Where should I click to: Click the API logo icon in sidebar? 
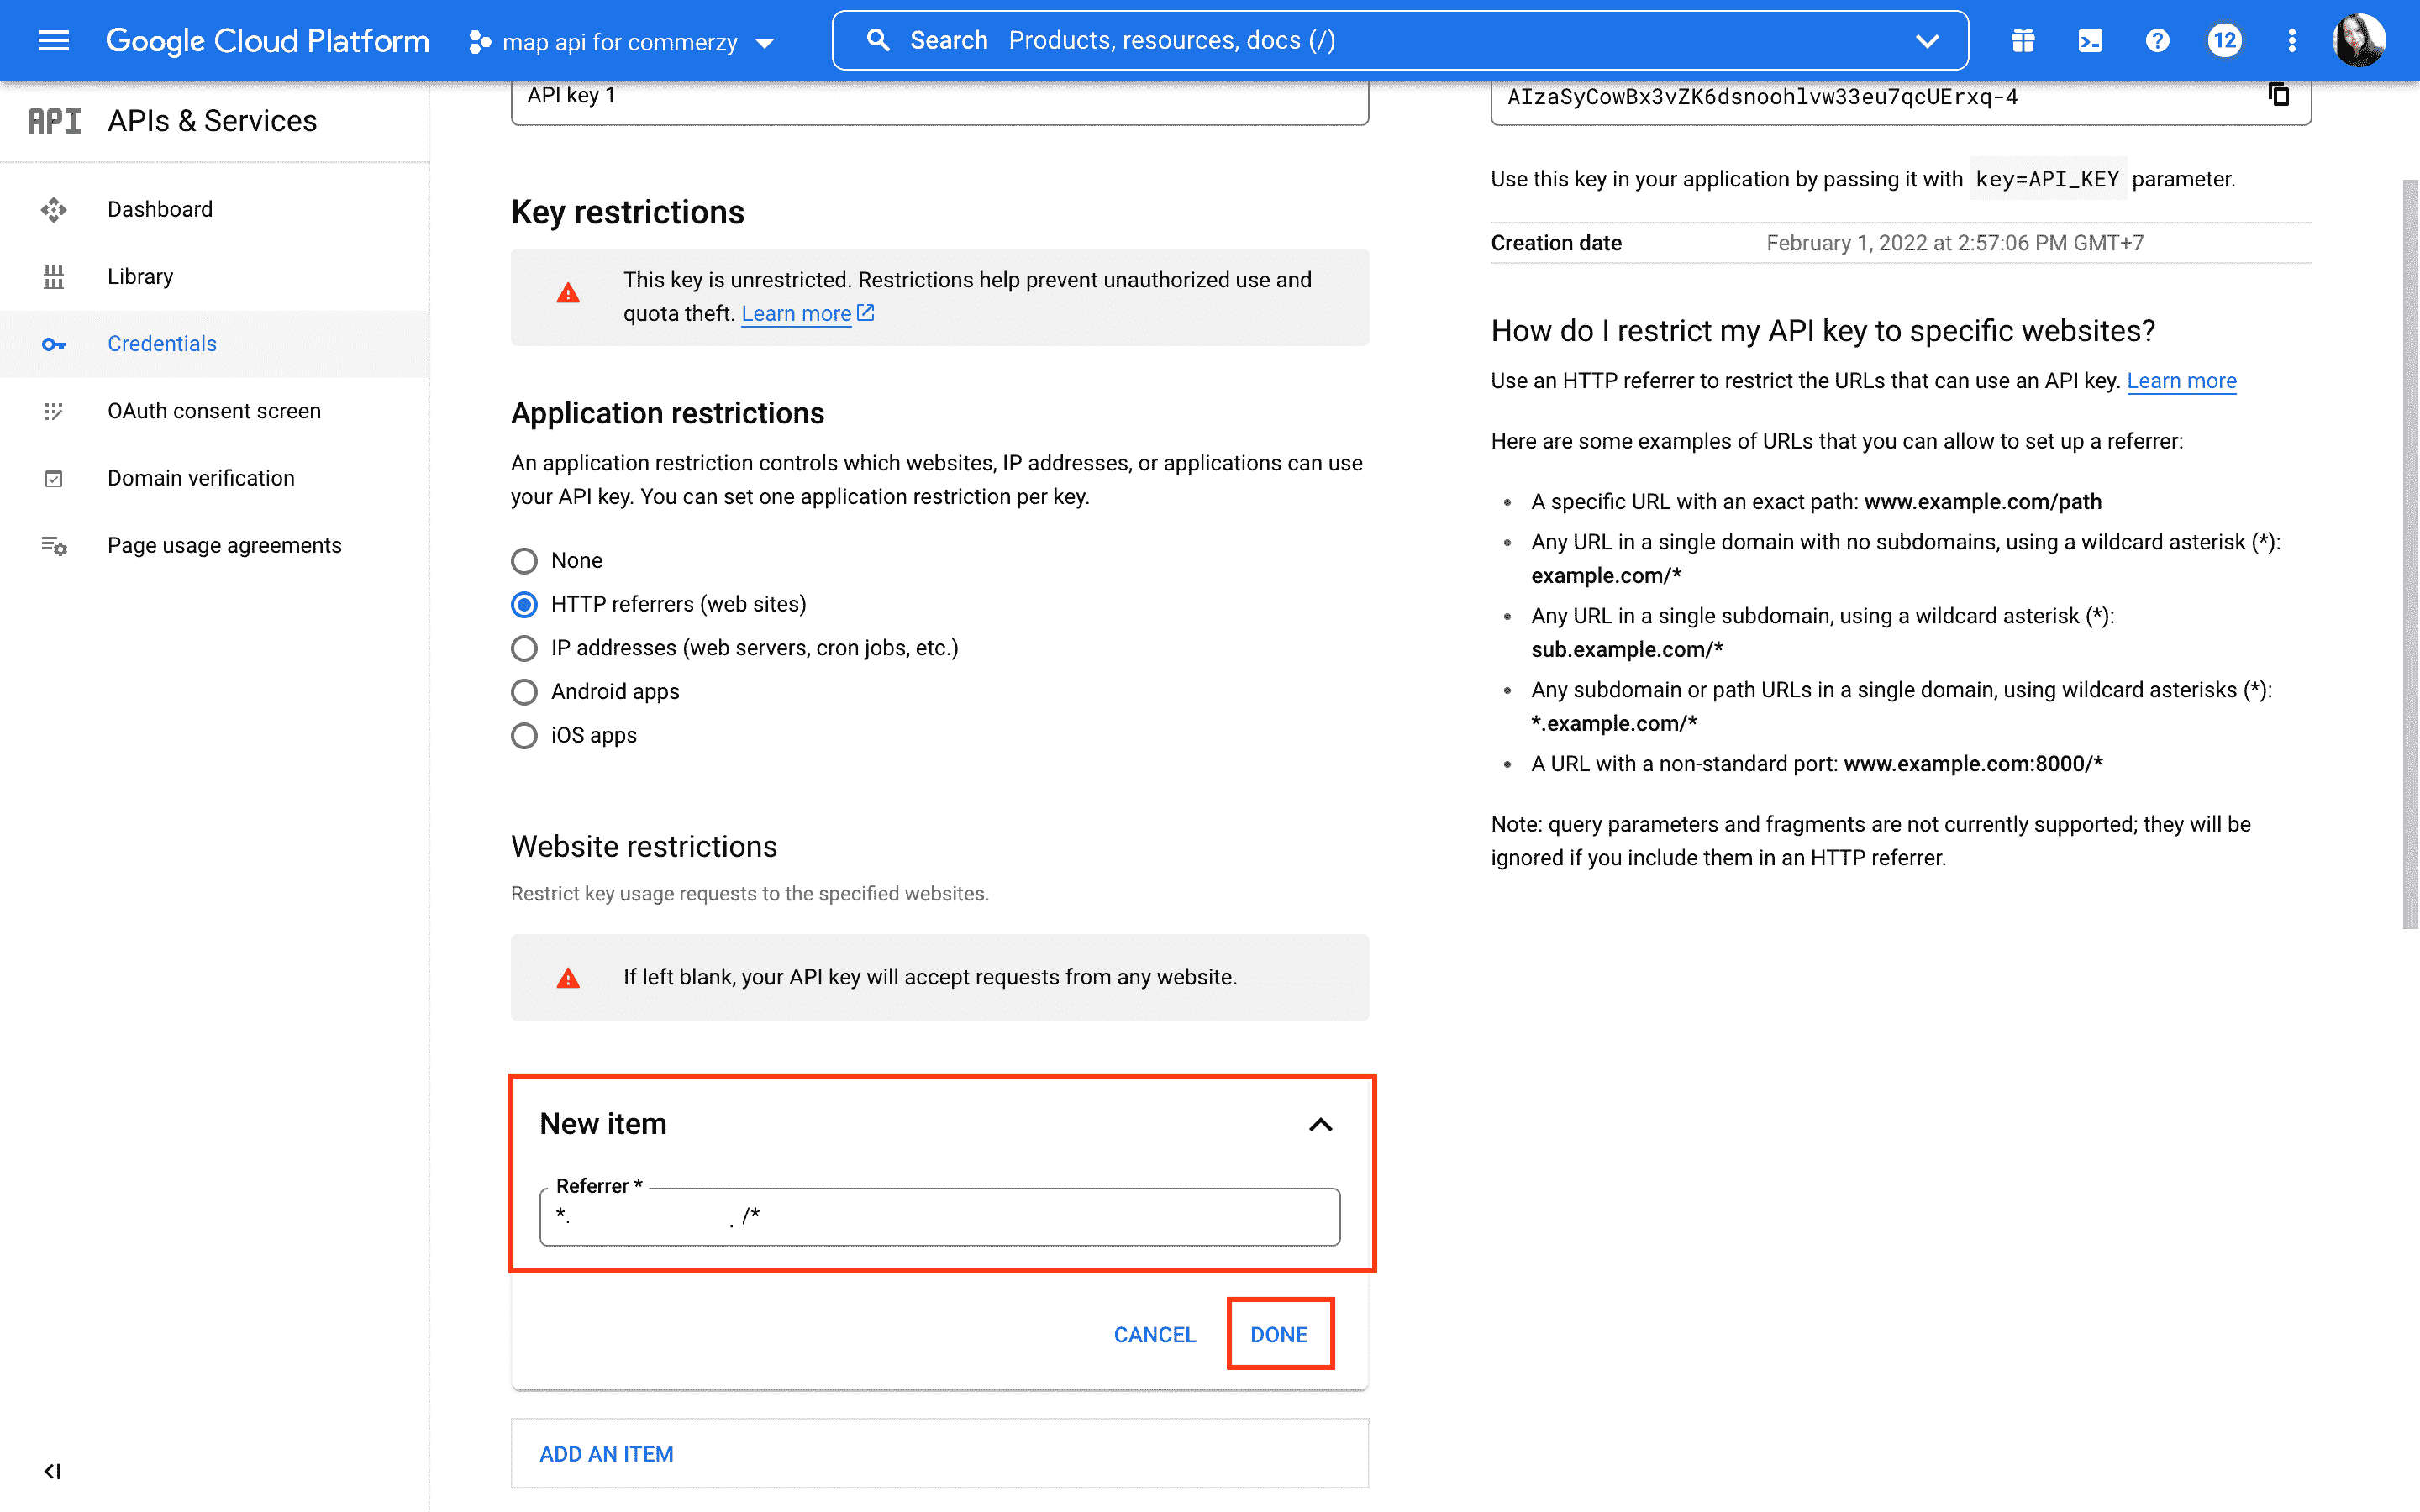(x=54, y=121)
